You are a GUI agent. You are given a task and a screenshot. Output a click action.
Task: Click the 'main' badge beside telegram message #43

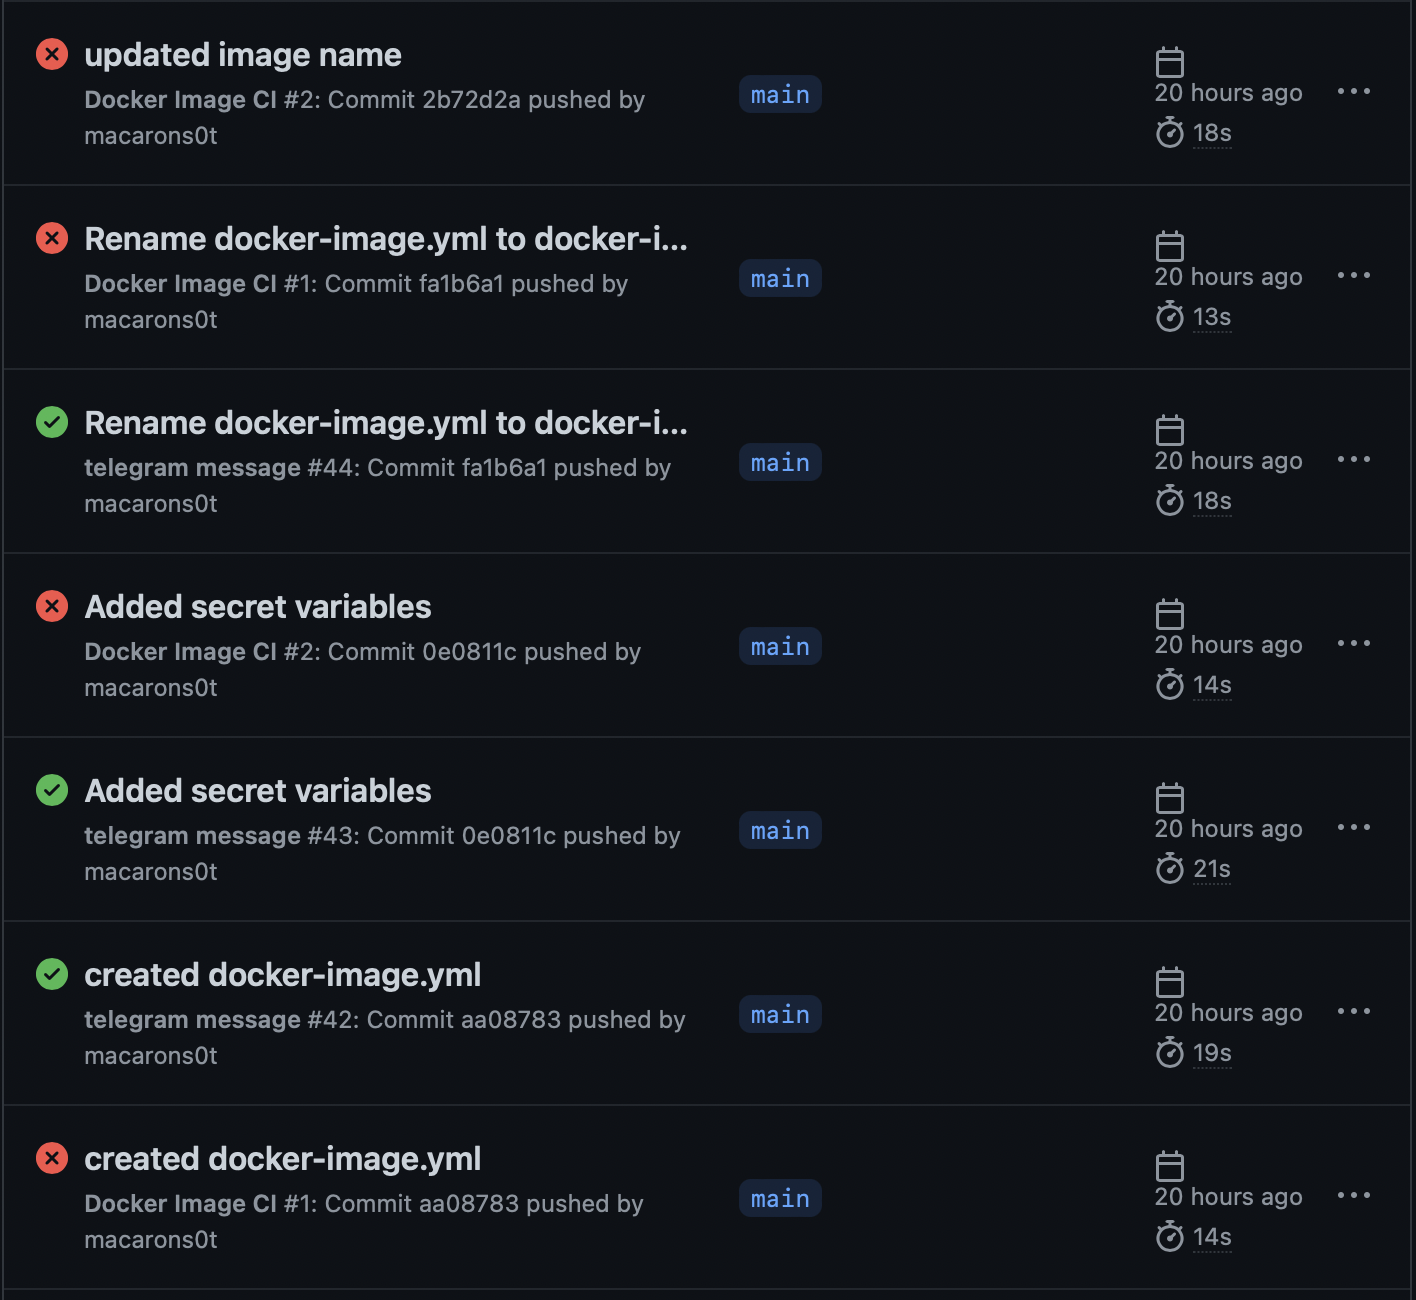pos(780,830)
